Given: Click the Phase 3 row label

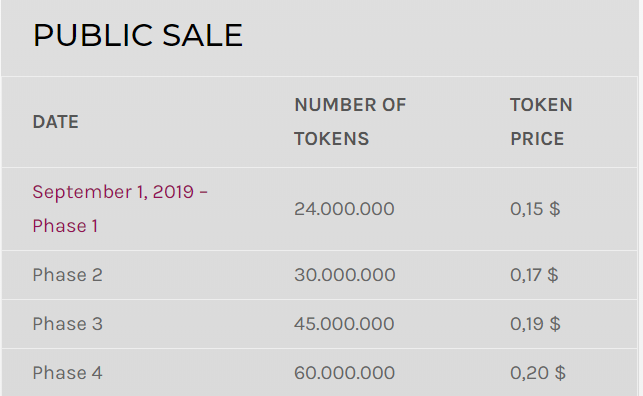Looking at the screenshot, I should coord(67,324).
